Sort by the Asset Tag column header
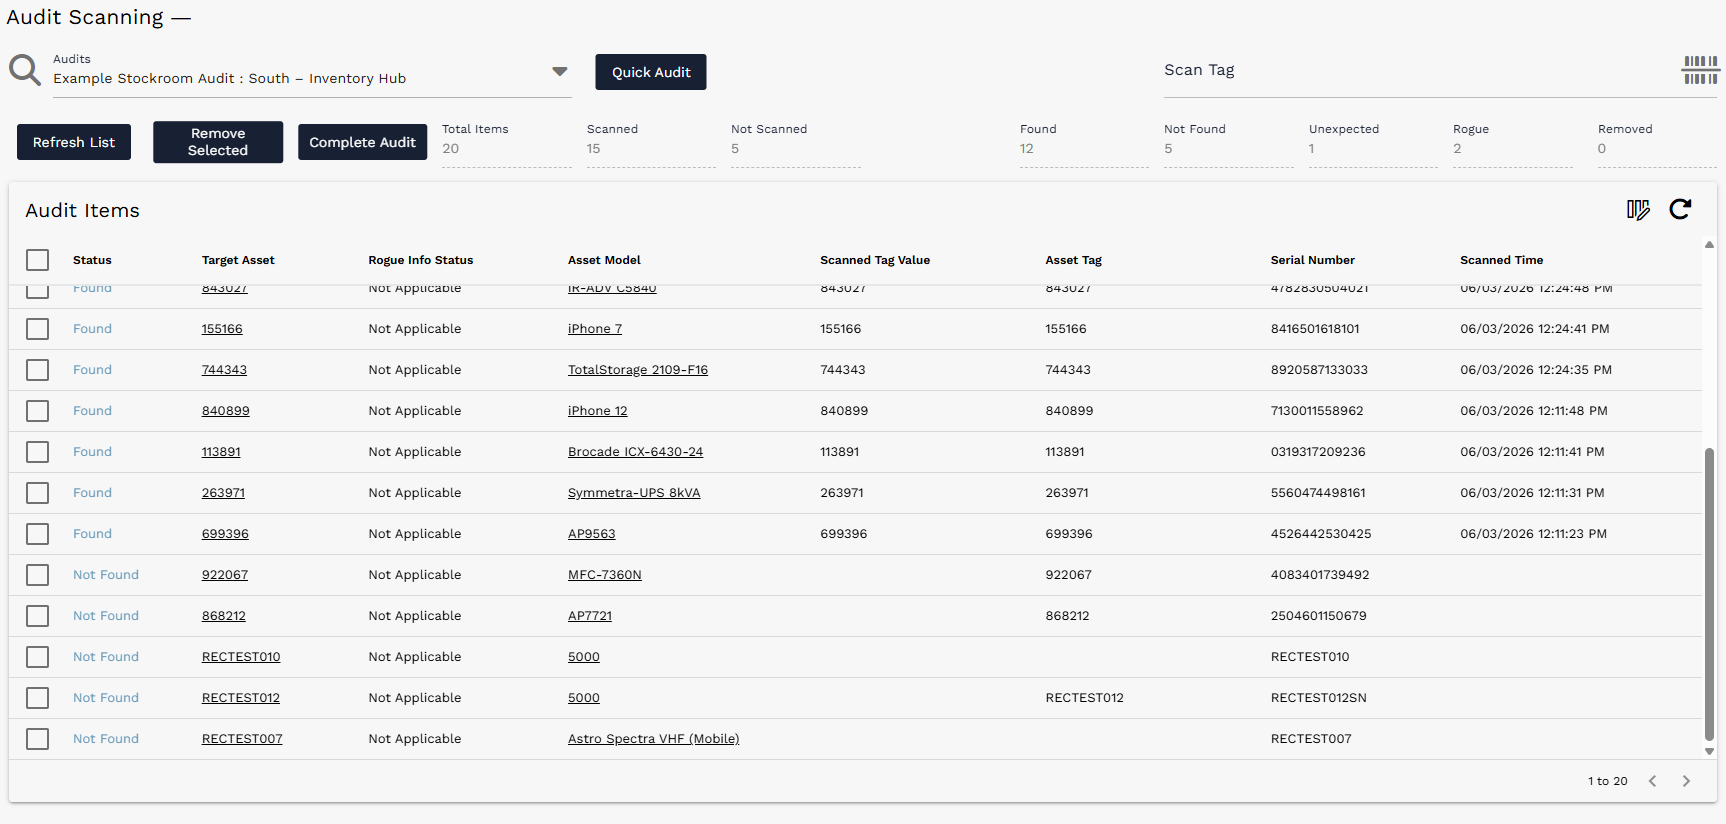 point(1073,260)
